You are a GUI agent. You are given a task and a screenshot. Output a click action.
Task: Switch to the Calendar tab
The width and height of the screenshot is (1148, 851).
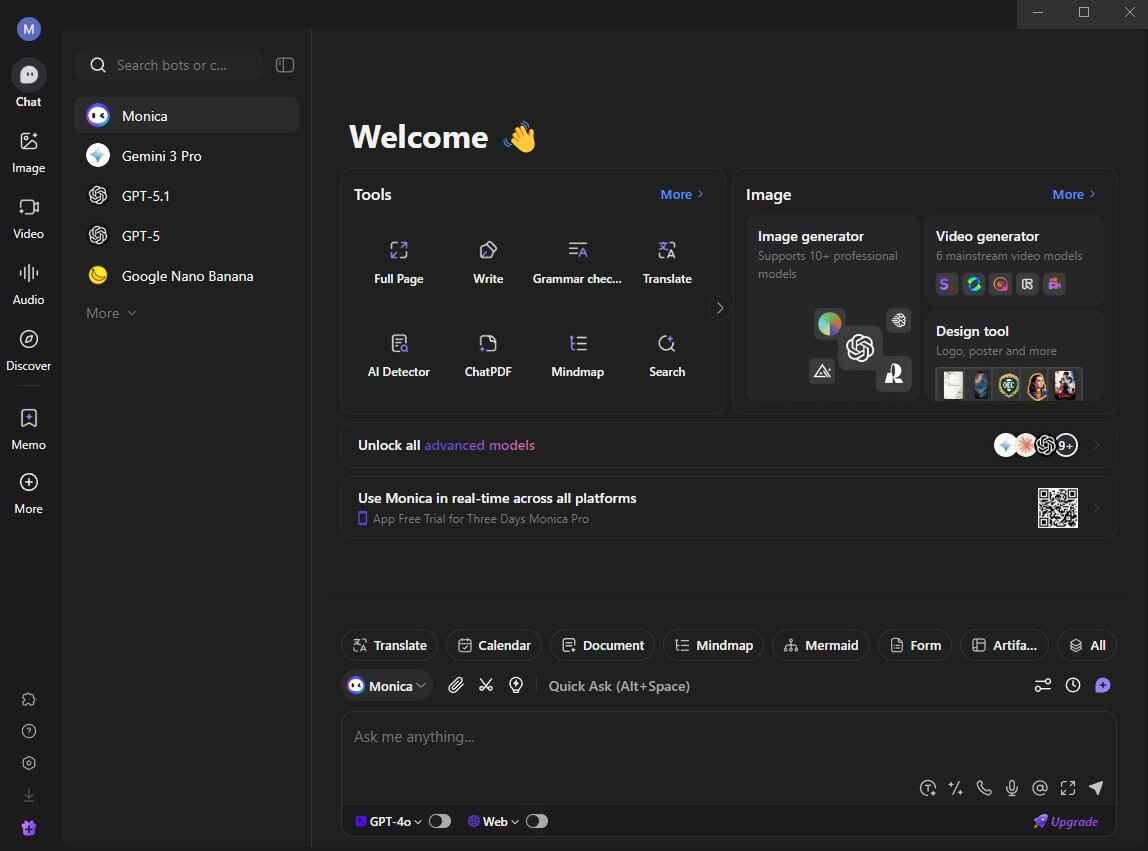493,645
